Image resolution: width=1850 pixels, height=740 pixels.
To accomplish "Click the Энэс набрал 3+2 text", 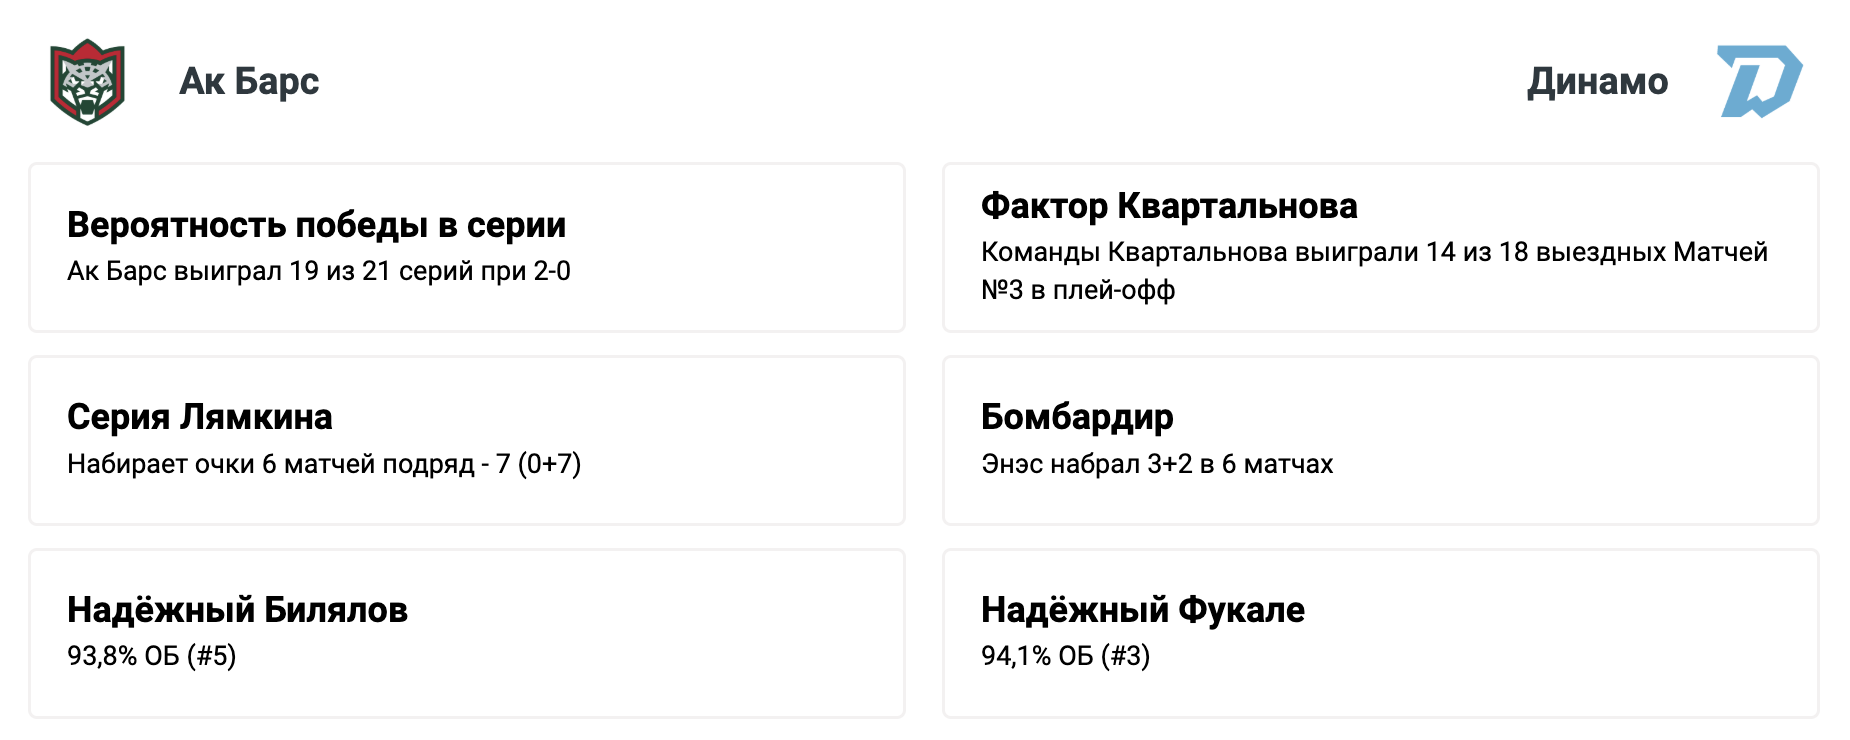I will (1157, 464).
